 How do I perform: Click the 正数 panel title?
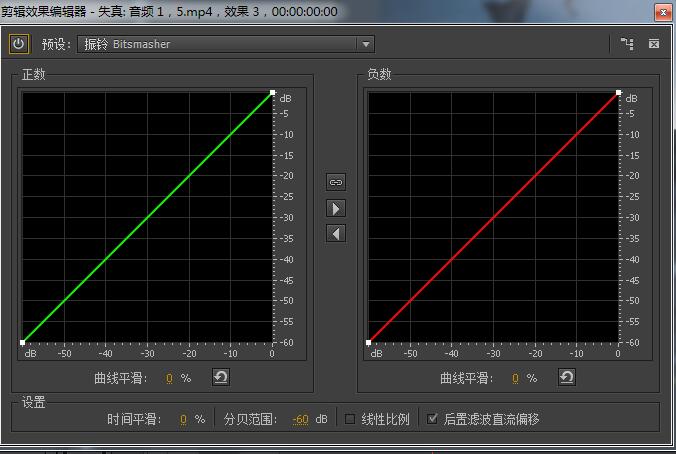(34, 74)
